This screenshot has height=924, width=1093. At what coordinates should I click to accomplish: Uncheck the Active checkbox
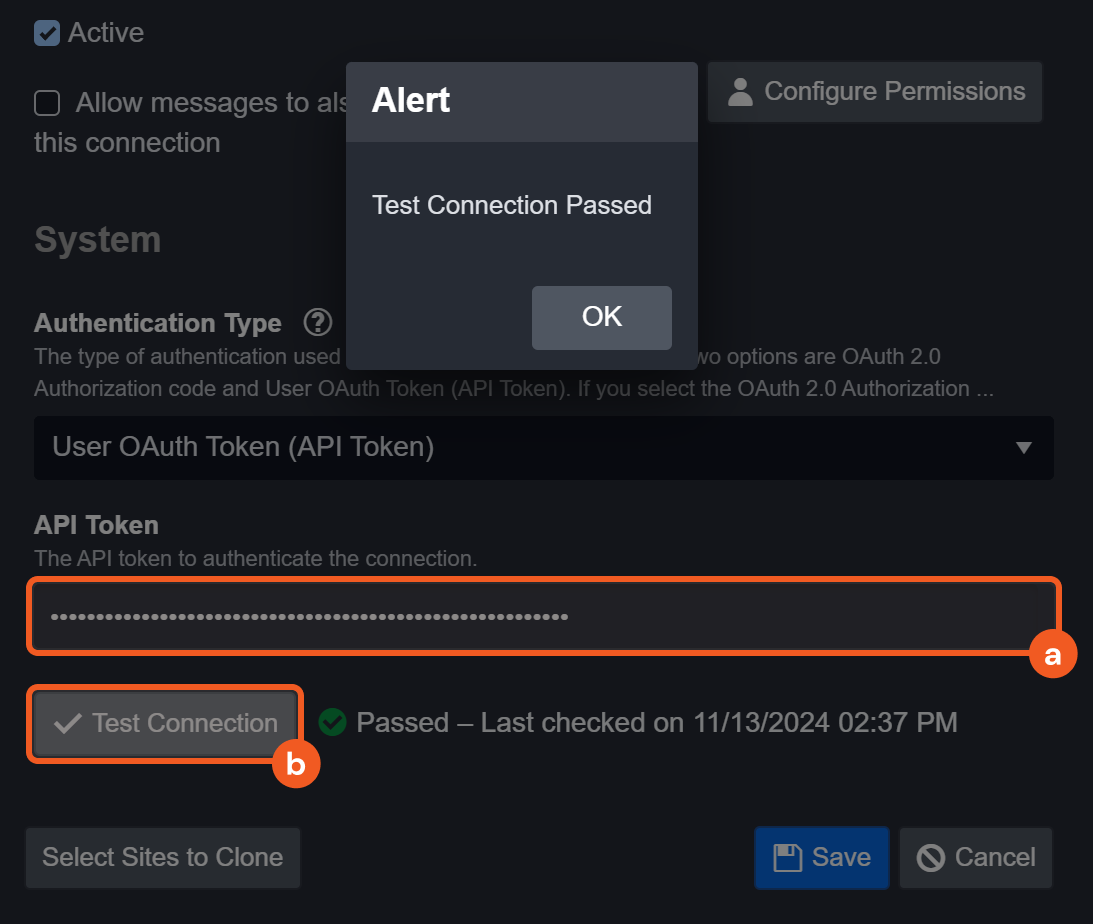[x=47, y=33]
